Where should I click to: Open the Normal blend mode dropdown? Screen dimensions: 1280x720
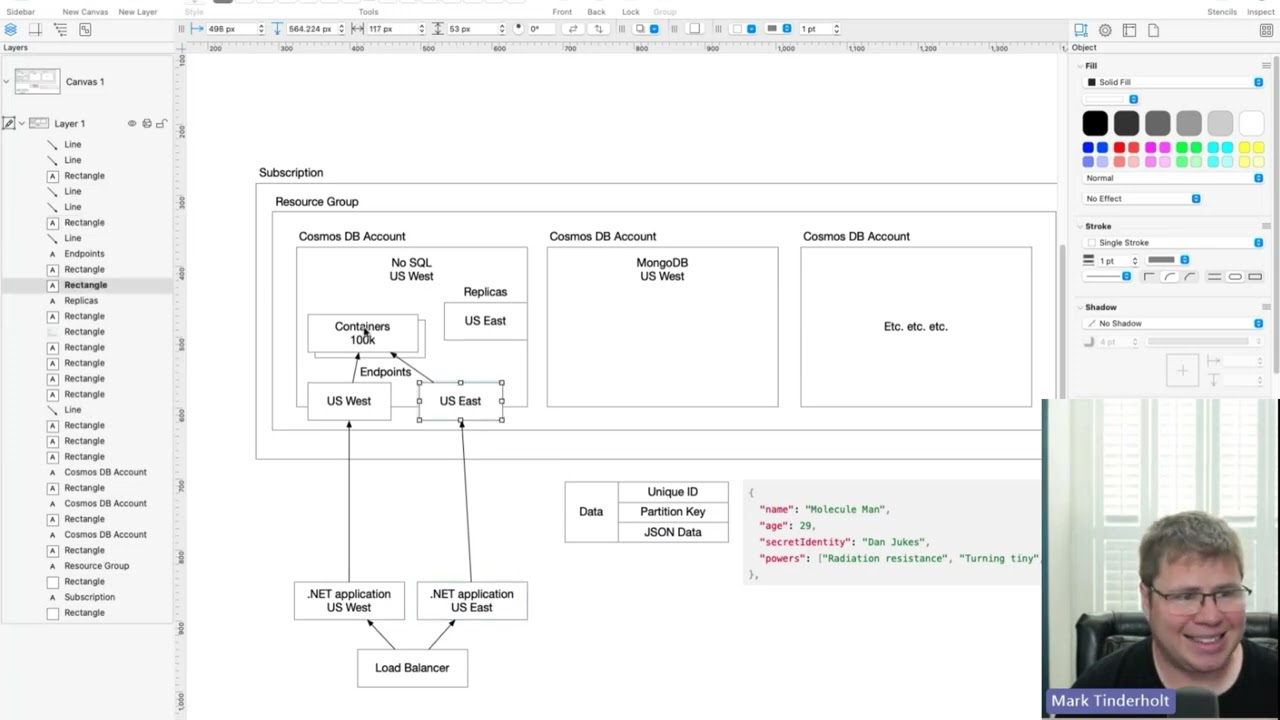pyautogui.click(x=1174, y=178)
